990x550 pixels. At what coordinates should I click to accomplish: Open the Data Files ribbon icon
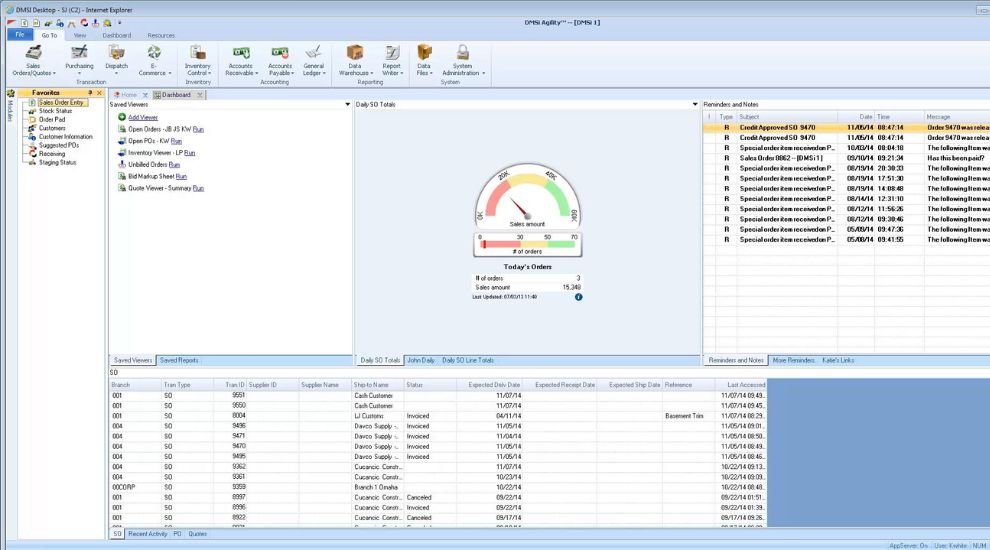(x=424, y=60)
